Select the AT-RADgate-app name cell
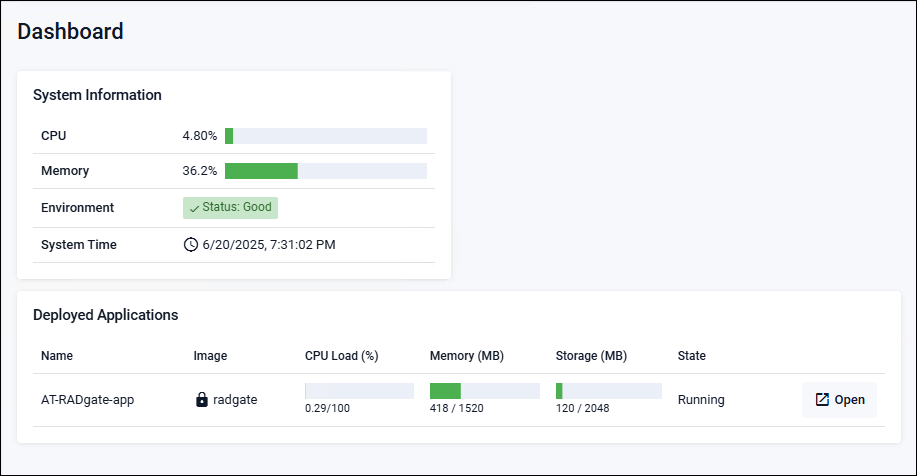The image size is (917, 476). tap(88, 400)
